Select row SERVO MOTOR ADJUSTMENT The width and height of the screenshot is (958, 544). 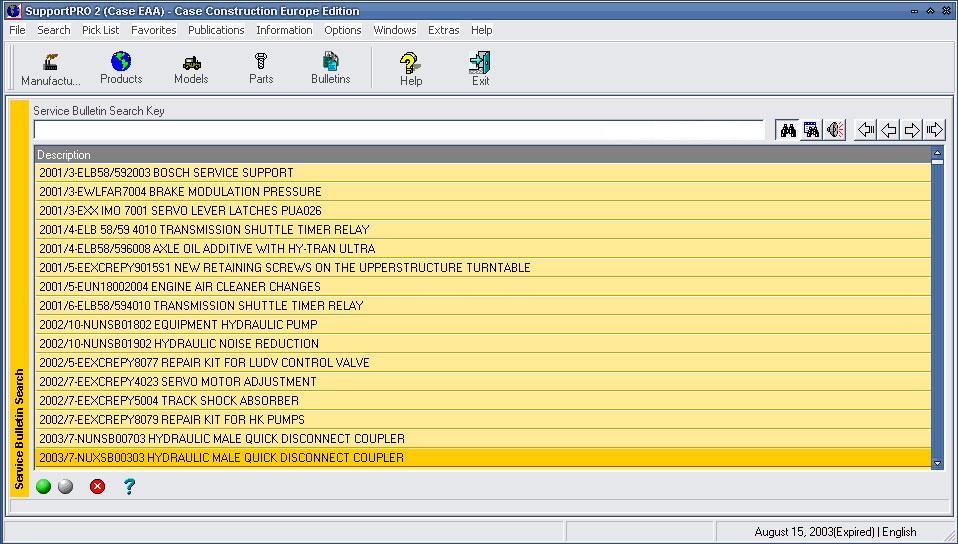click(483, 381)
